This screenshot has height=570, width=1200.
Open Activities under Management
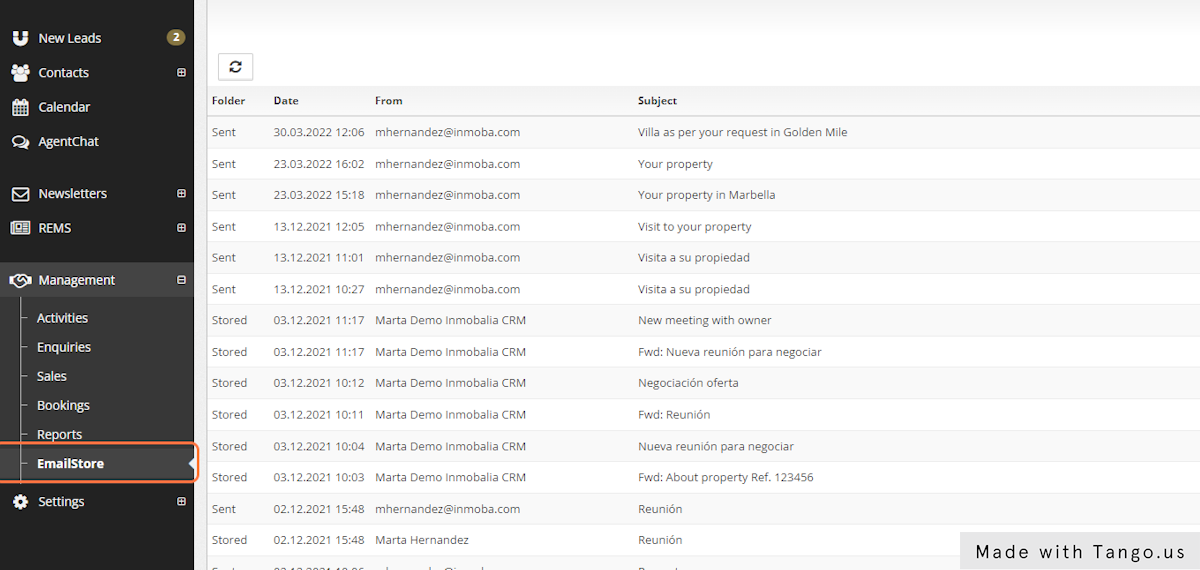62,318
